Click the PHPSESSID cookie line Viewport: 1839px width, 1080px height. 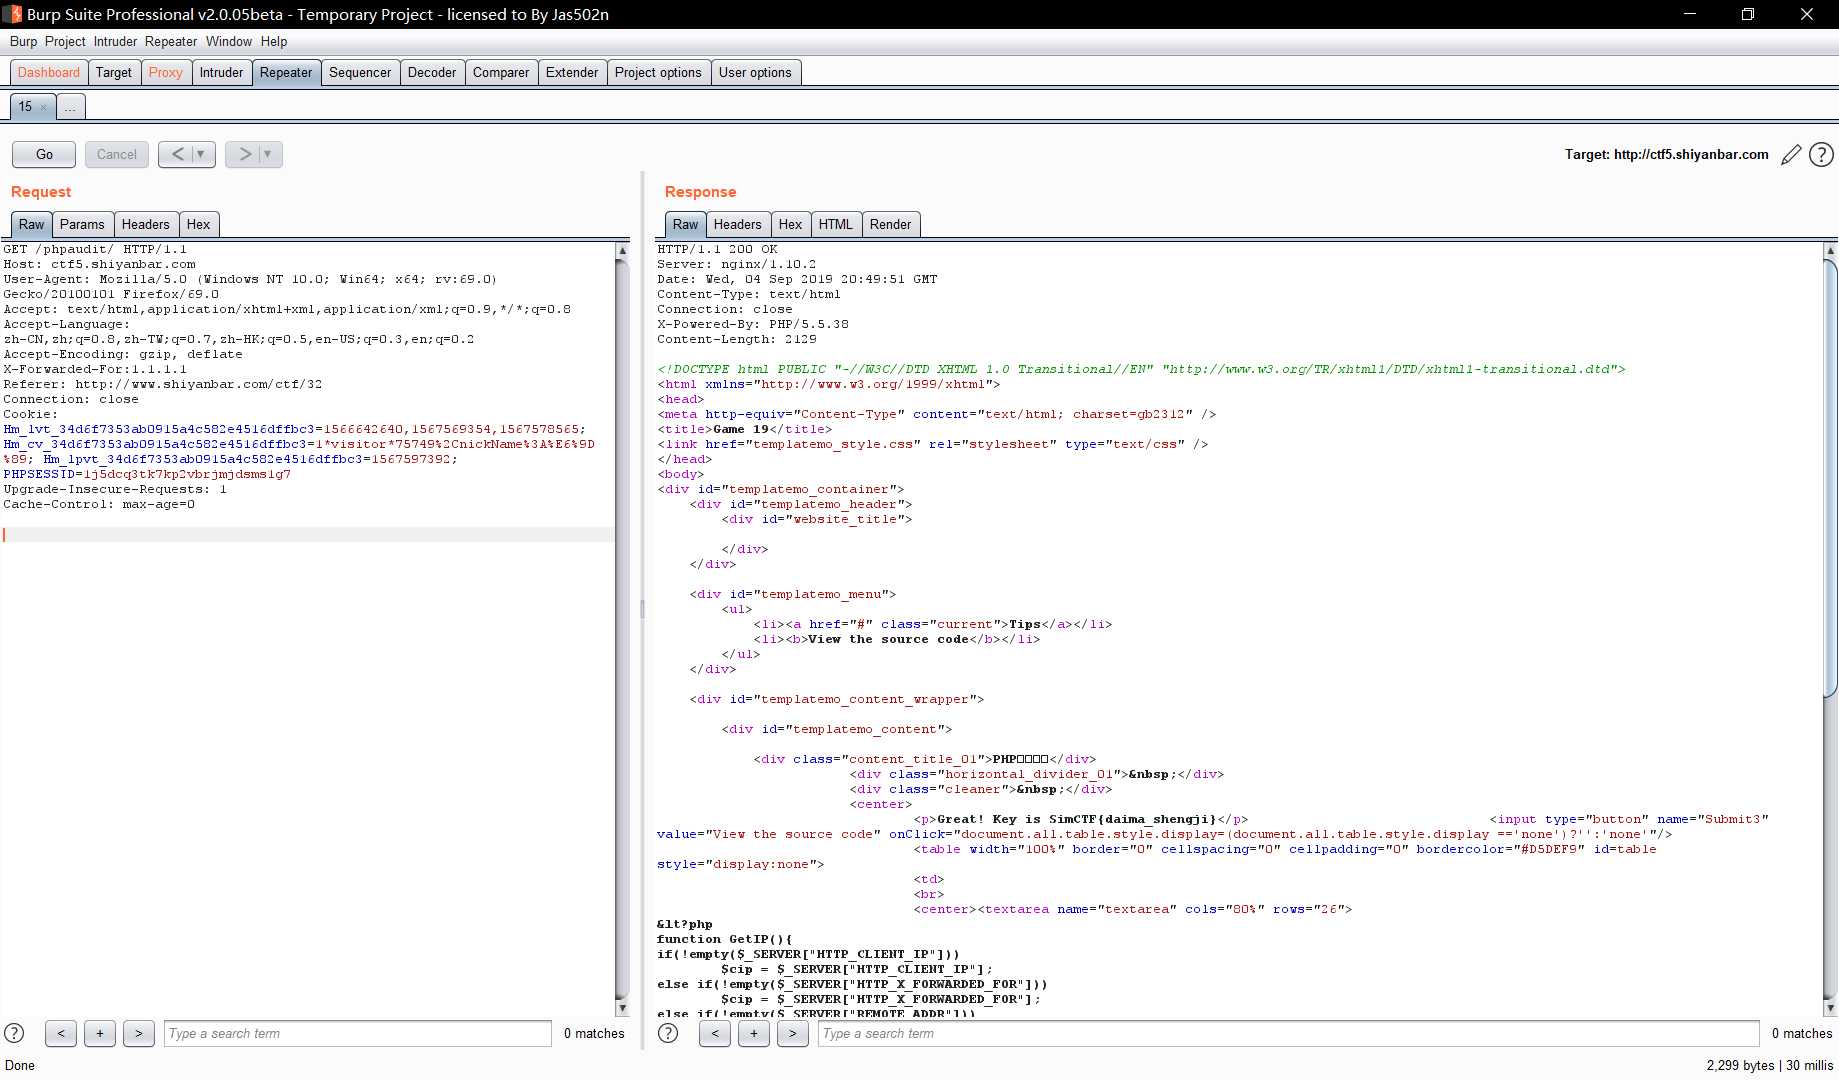click(x=147, y=474)
